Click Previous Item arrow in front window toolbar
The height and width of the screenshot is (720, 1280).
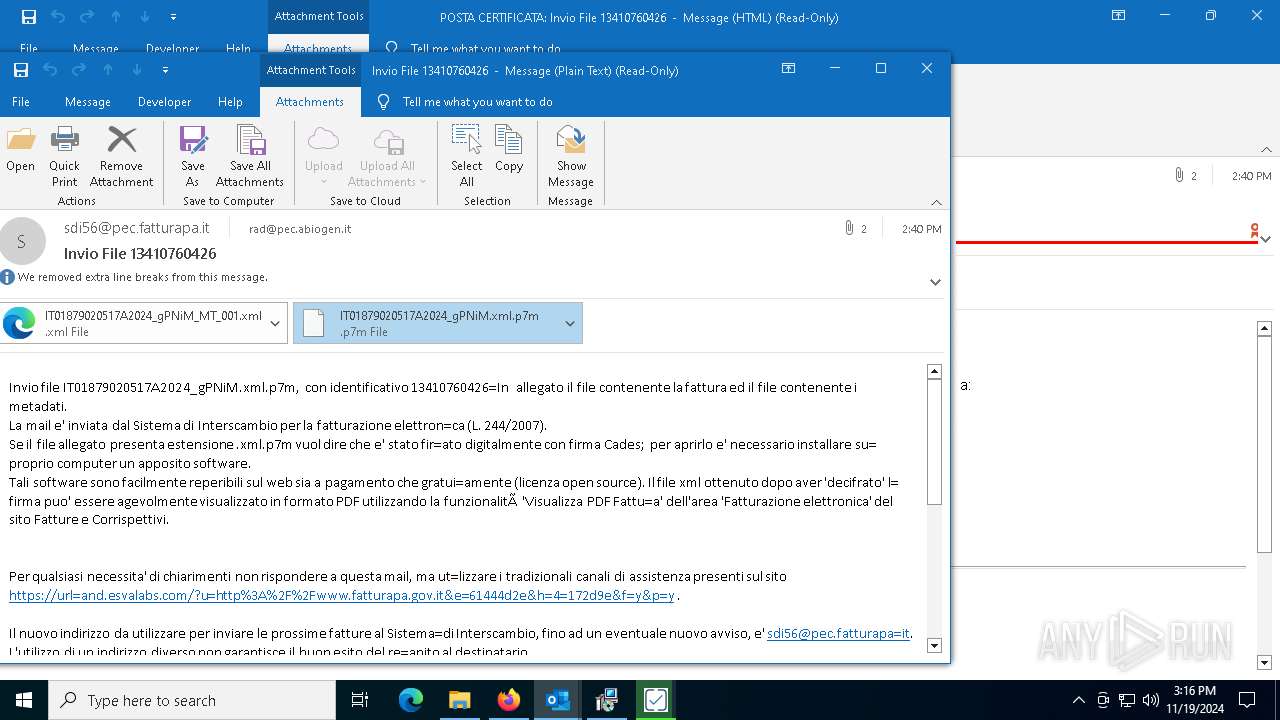[108, 70]
